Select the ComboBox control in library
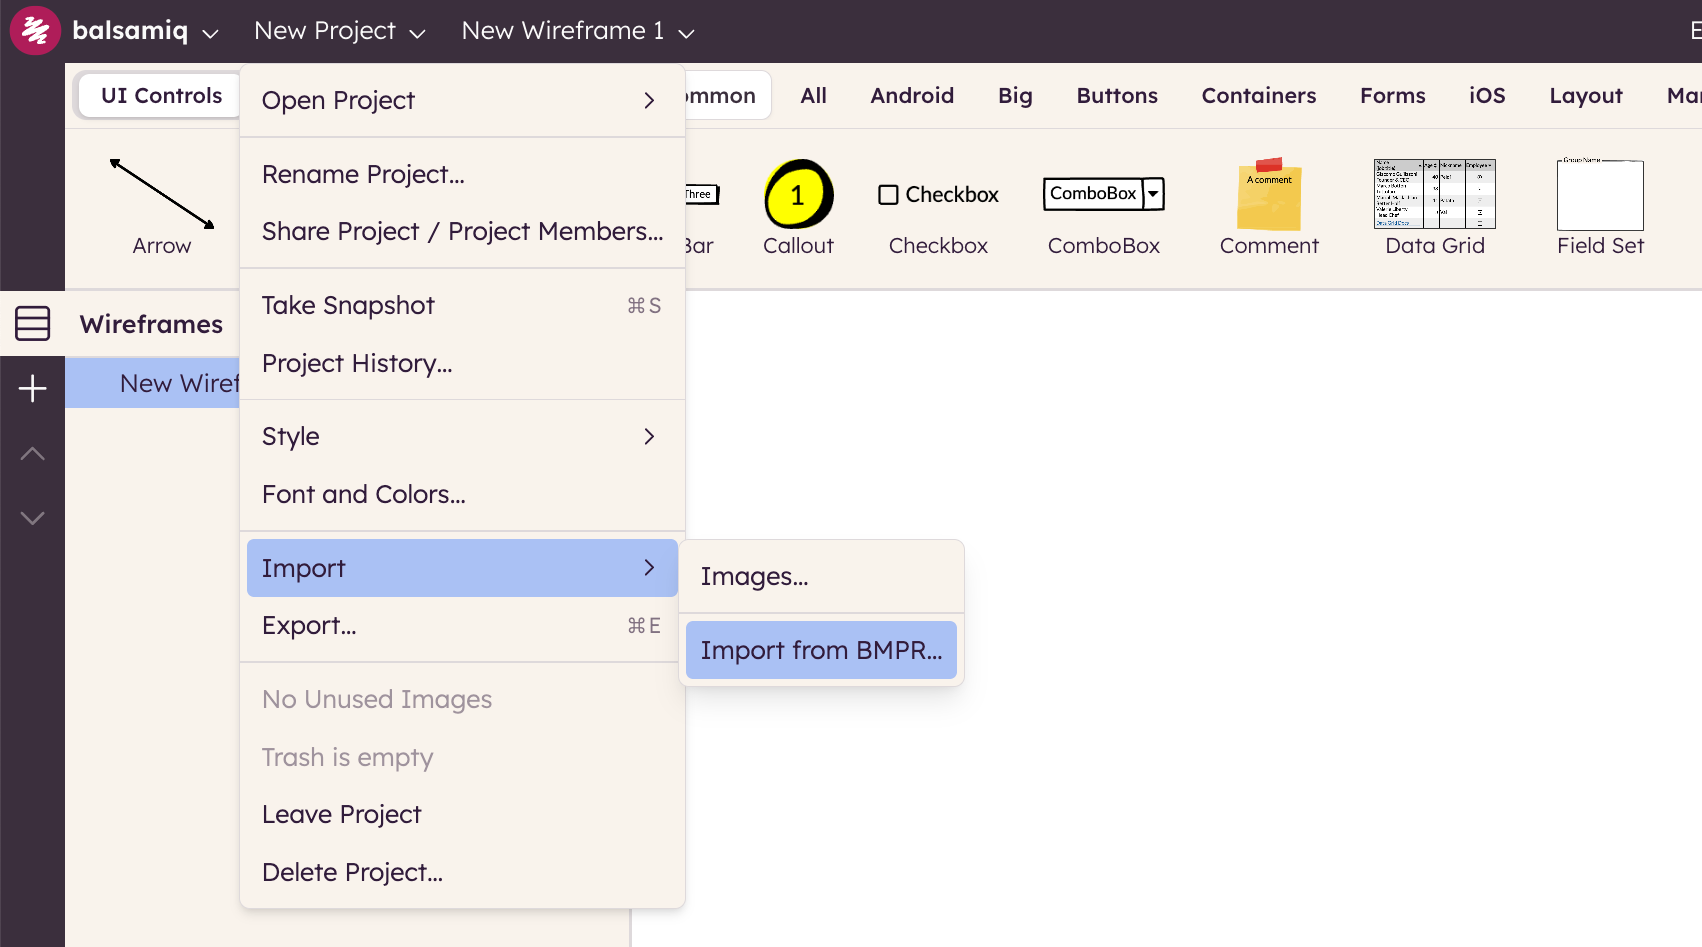 click(x=1103, y=194)
